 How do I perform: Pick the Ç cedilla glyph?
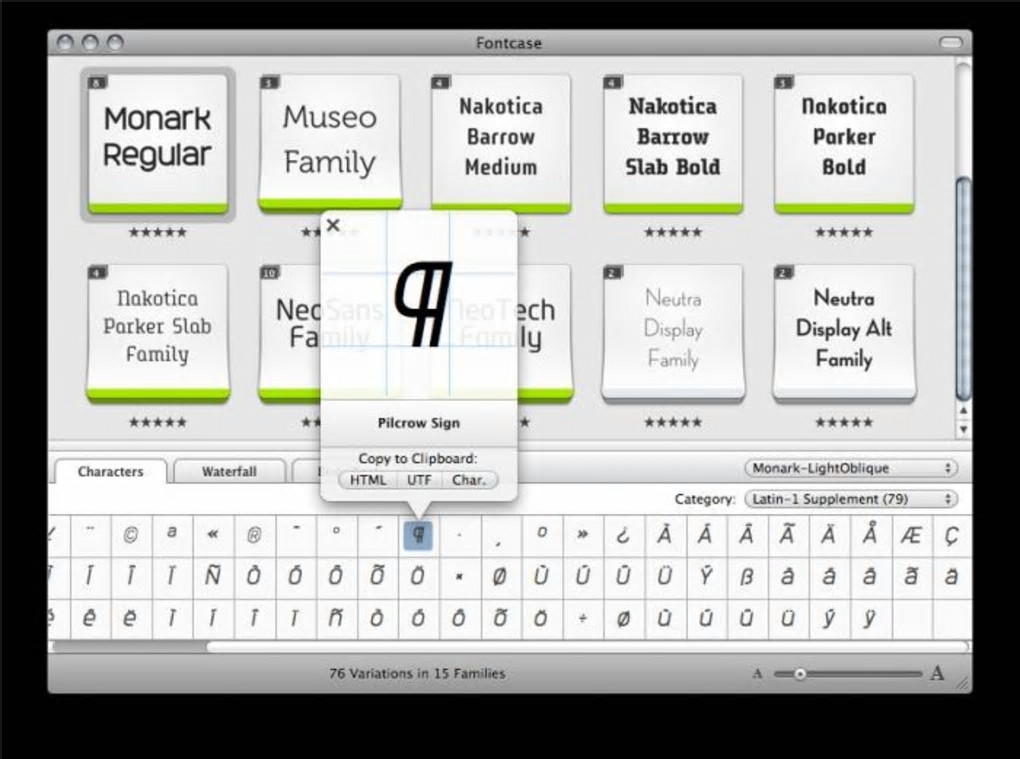tap(952, 535)
